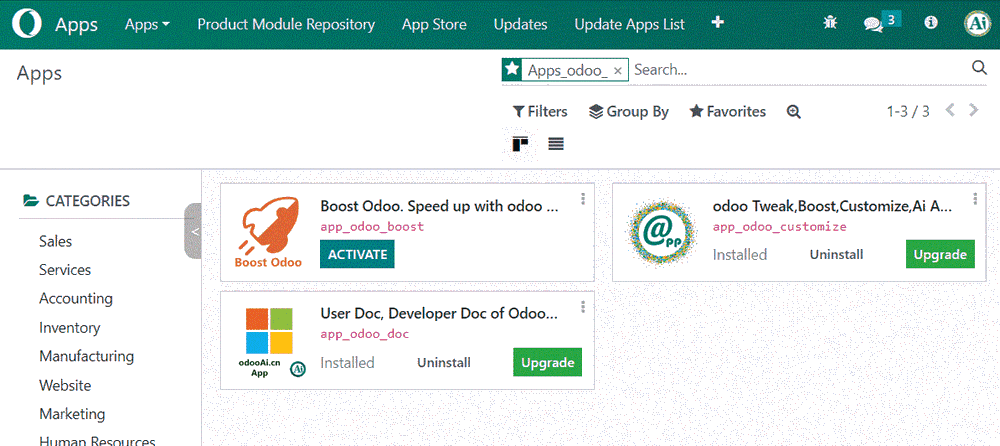The image size is (1000, 446).
Task: Open the Favorites dropdown
Action: tap(727, 112)
